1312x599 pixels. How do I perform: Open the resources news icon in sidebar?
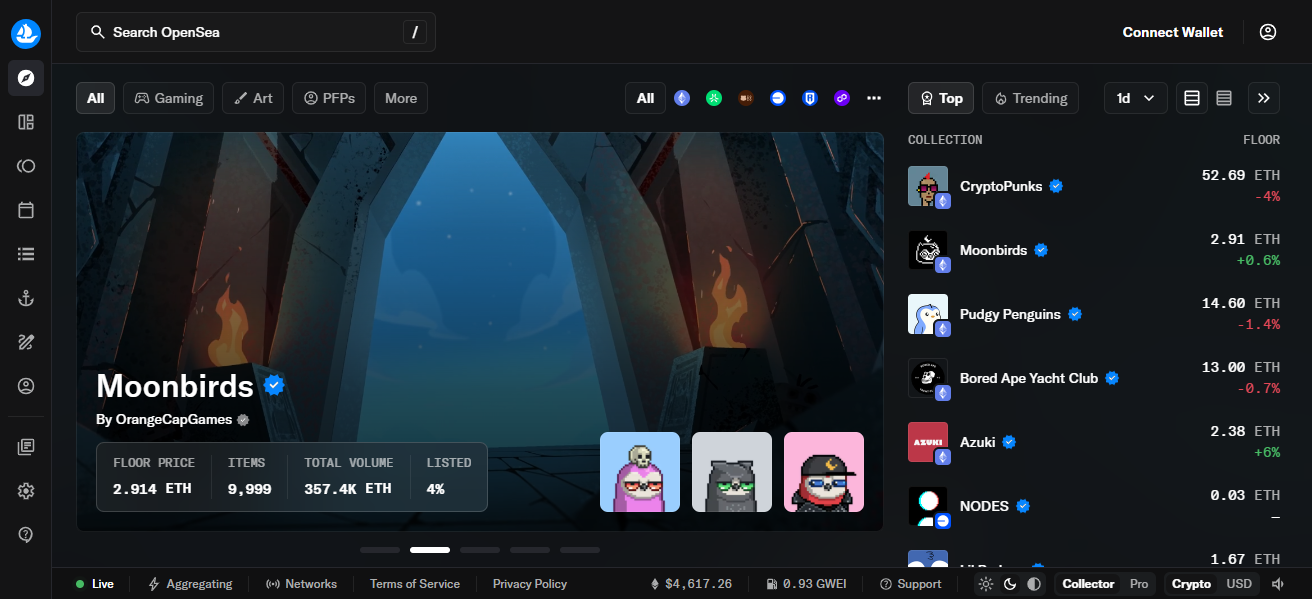coord(26,447)
